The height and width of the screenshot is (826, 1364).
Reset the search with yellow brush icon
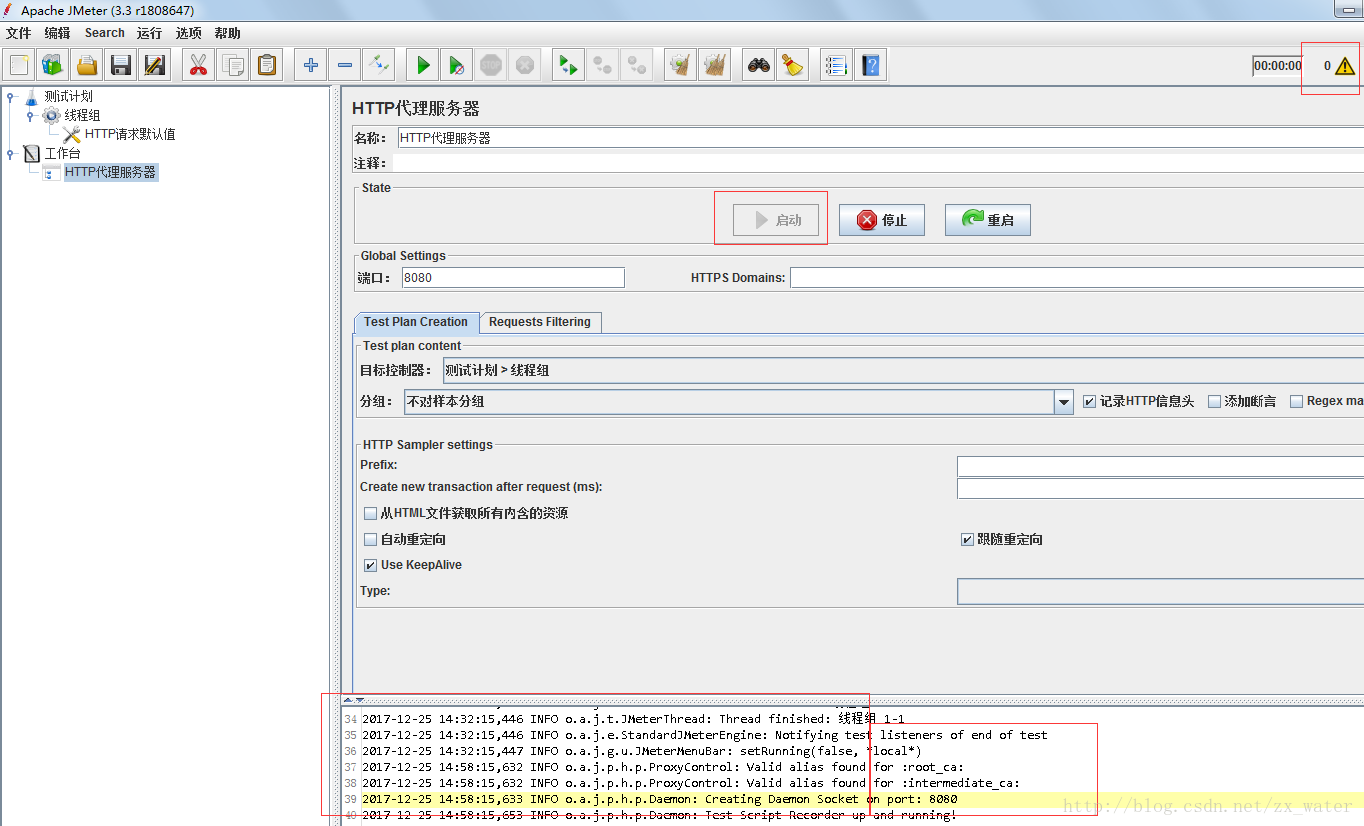pyautogui.click(x=793, y=66)
